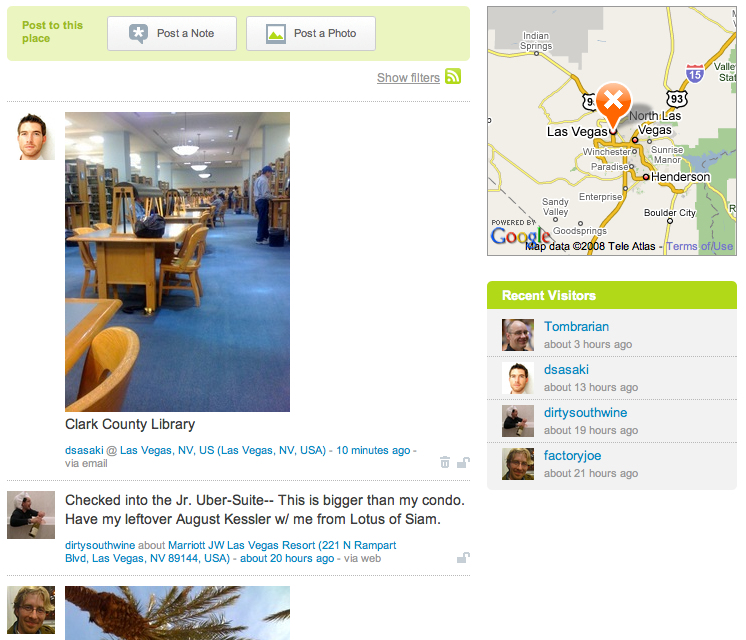Open Tombrarian's profile from Recent Visitors
Viewport: 746px width, 640px height.
pos(576,326)
